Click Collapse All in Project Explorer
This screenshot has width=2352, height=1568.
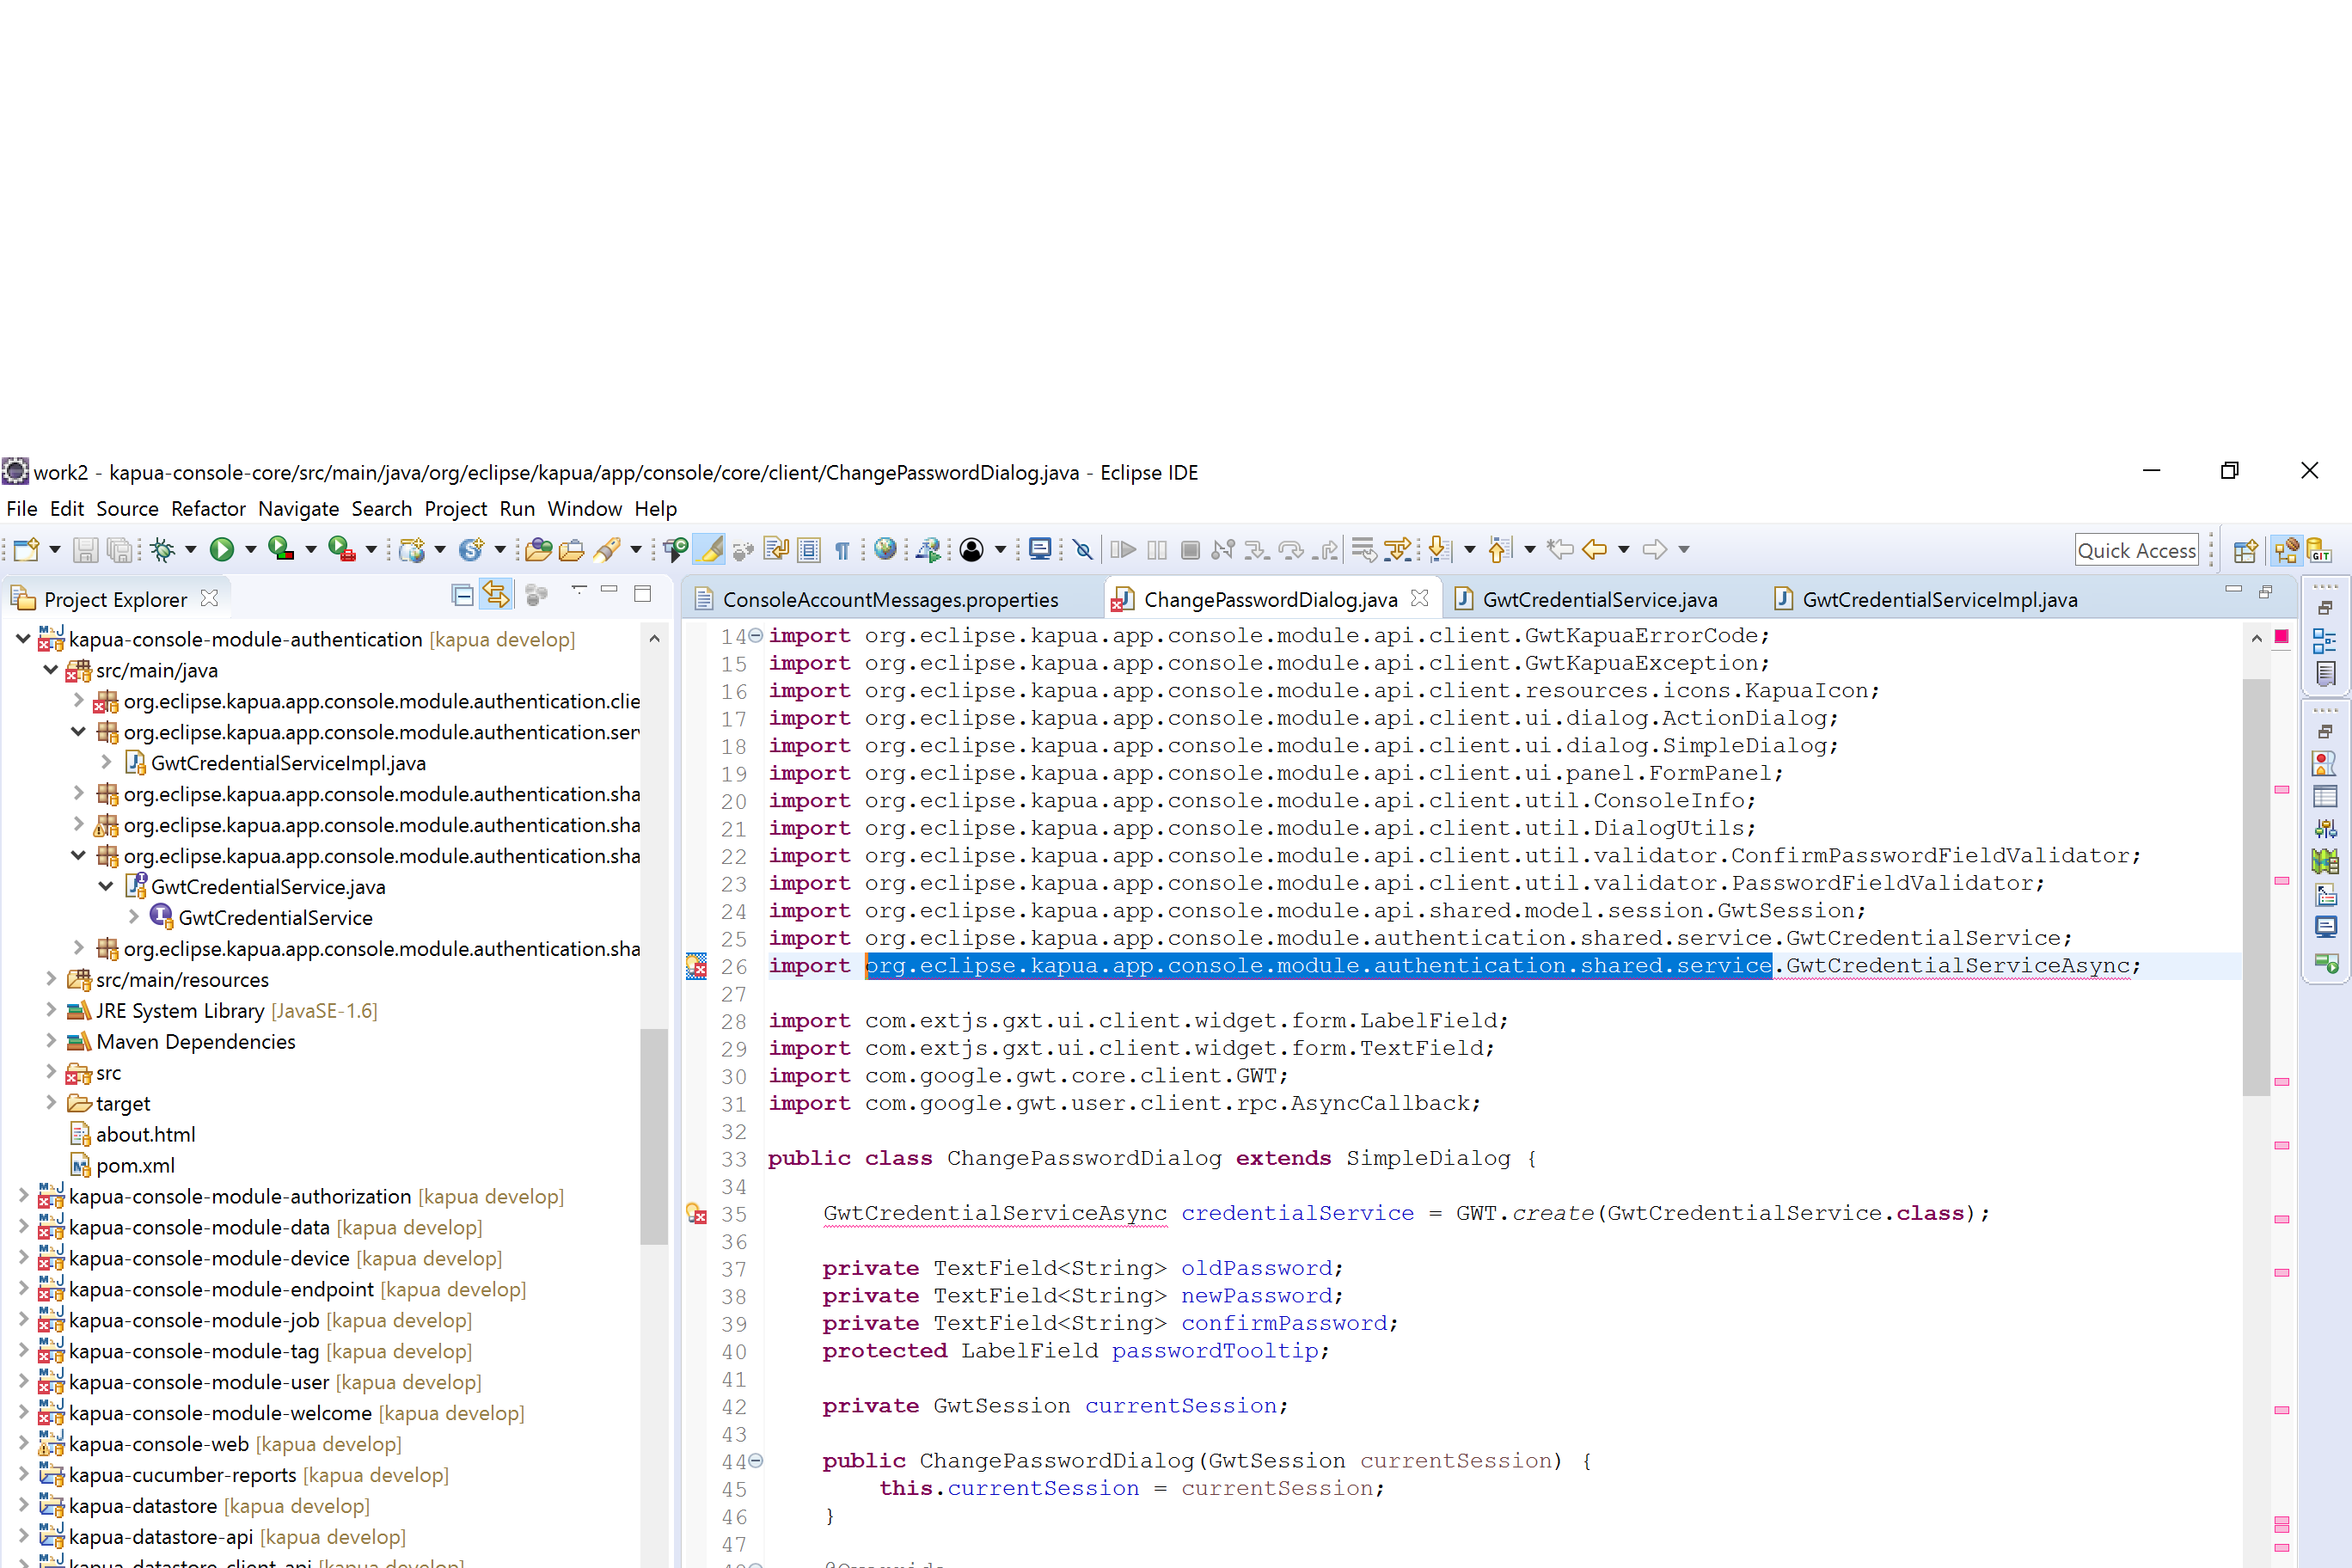pos(462,596)
